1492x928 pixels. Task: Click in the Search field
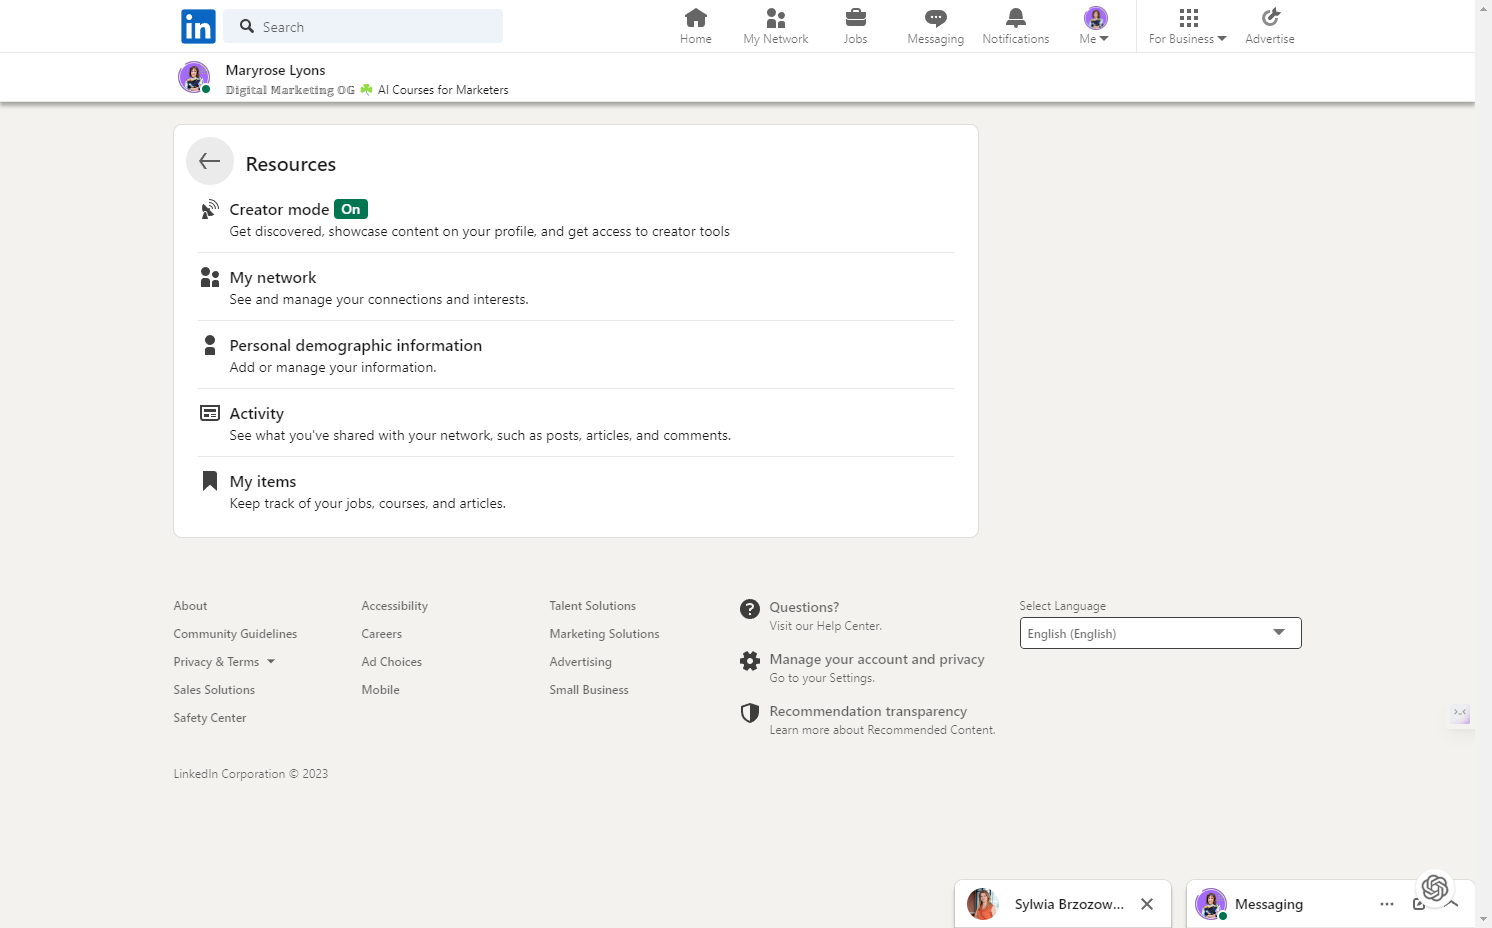pos(363,26)
